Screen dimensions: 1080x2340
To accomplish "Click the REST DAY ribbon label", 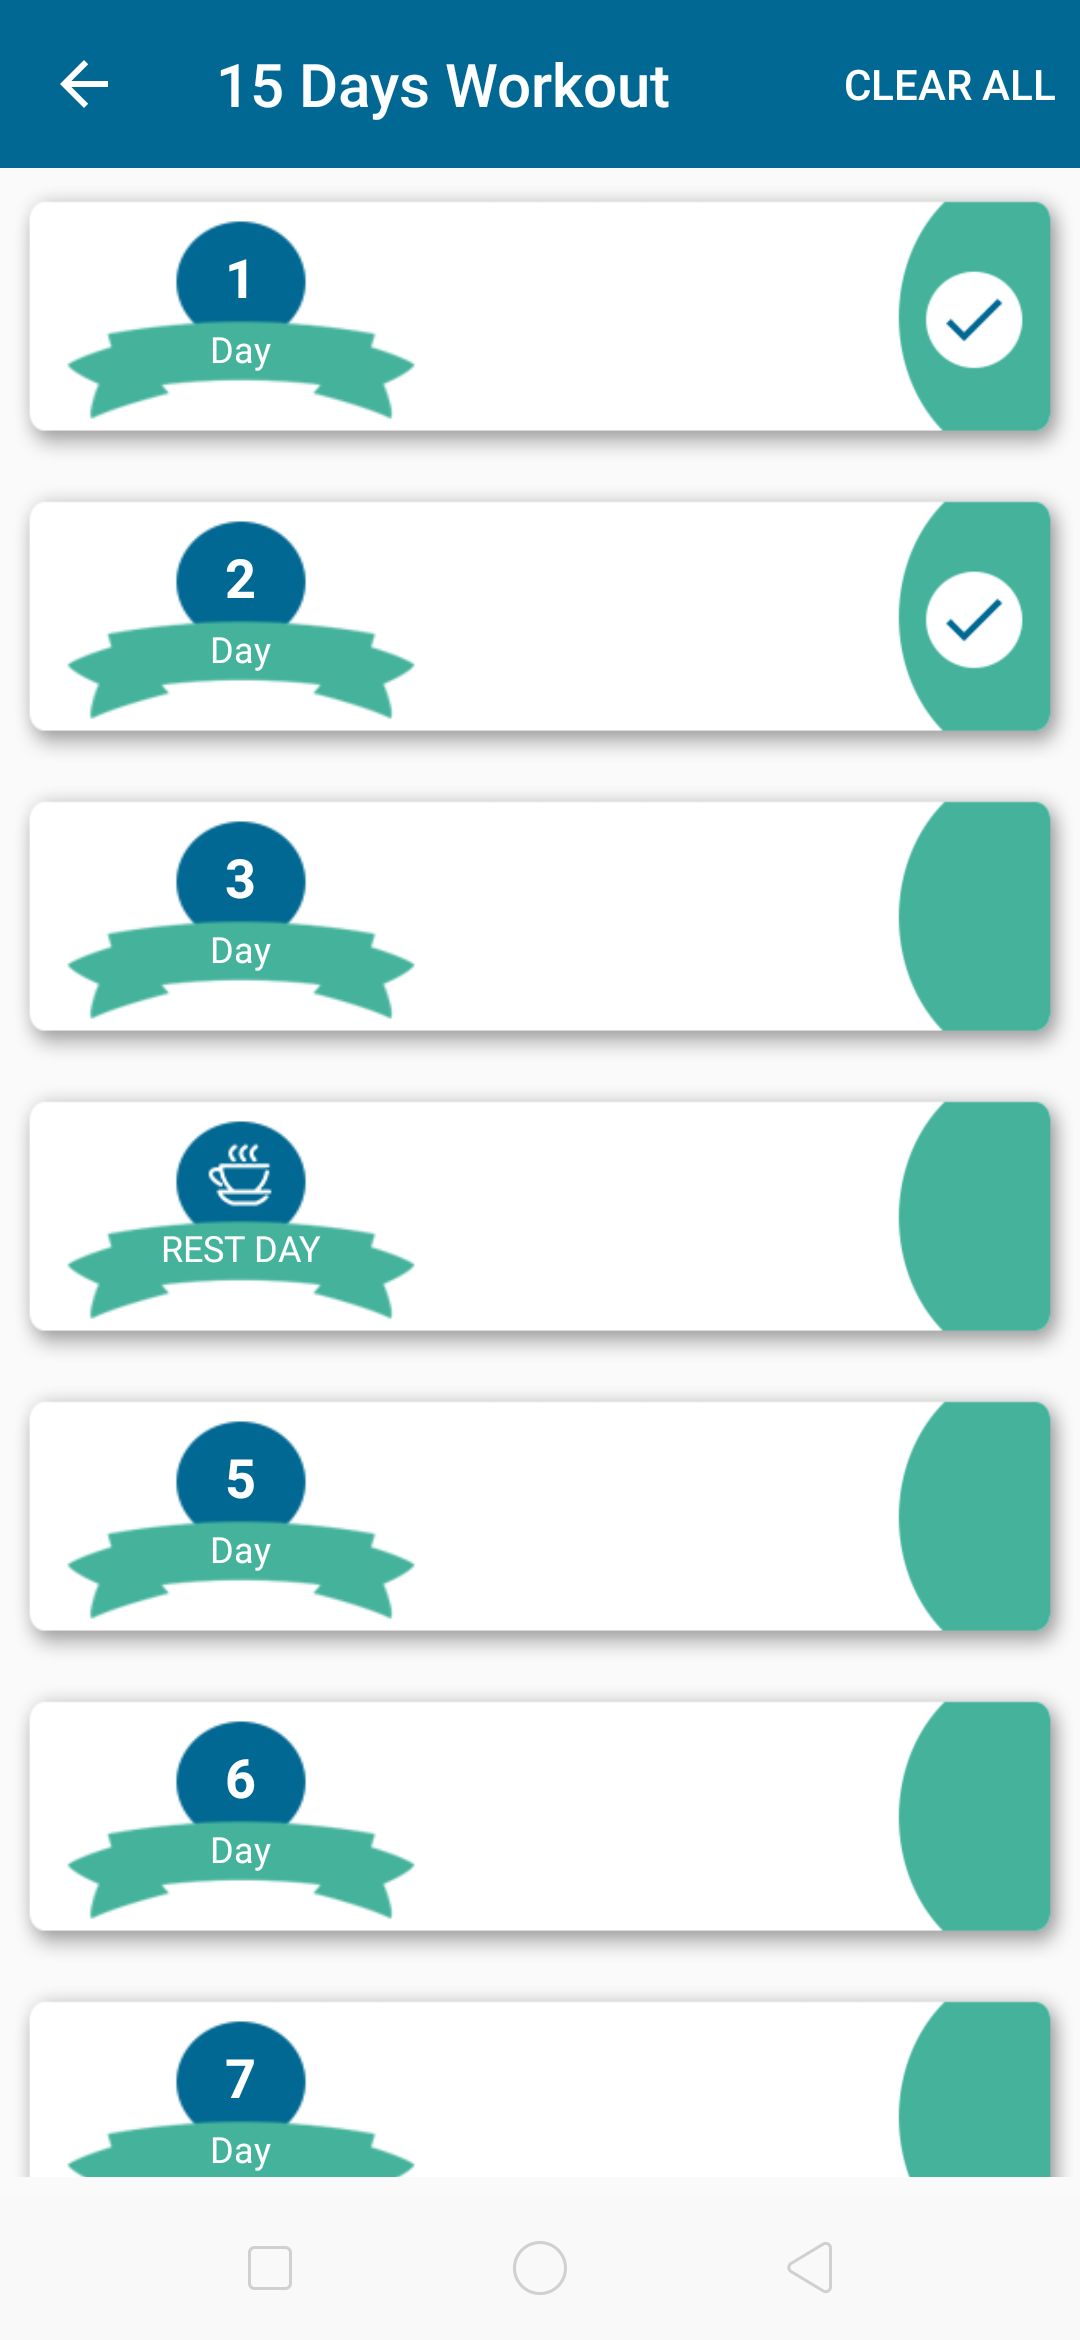I will 240,1250.
